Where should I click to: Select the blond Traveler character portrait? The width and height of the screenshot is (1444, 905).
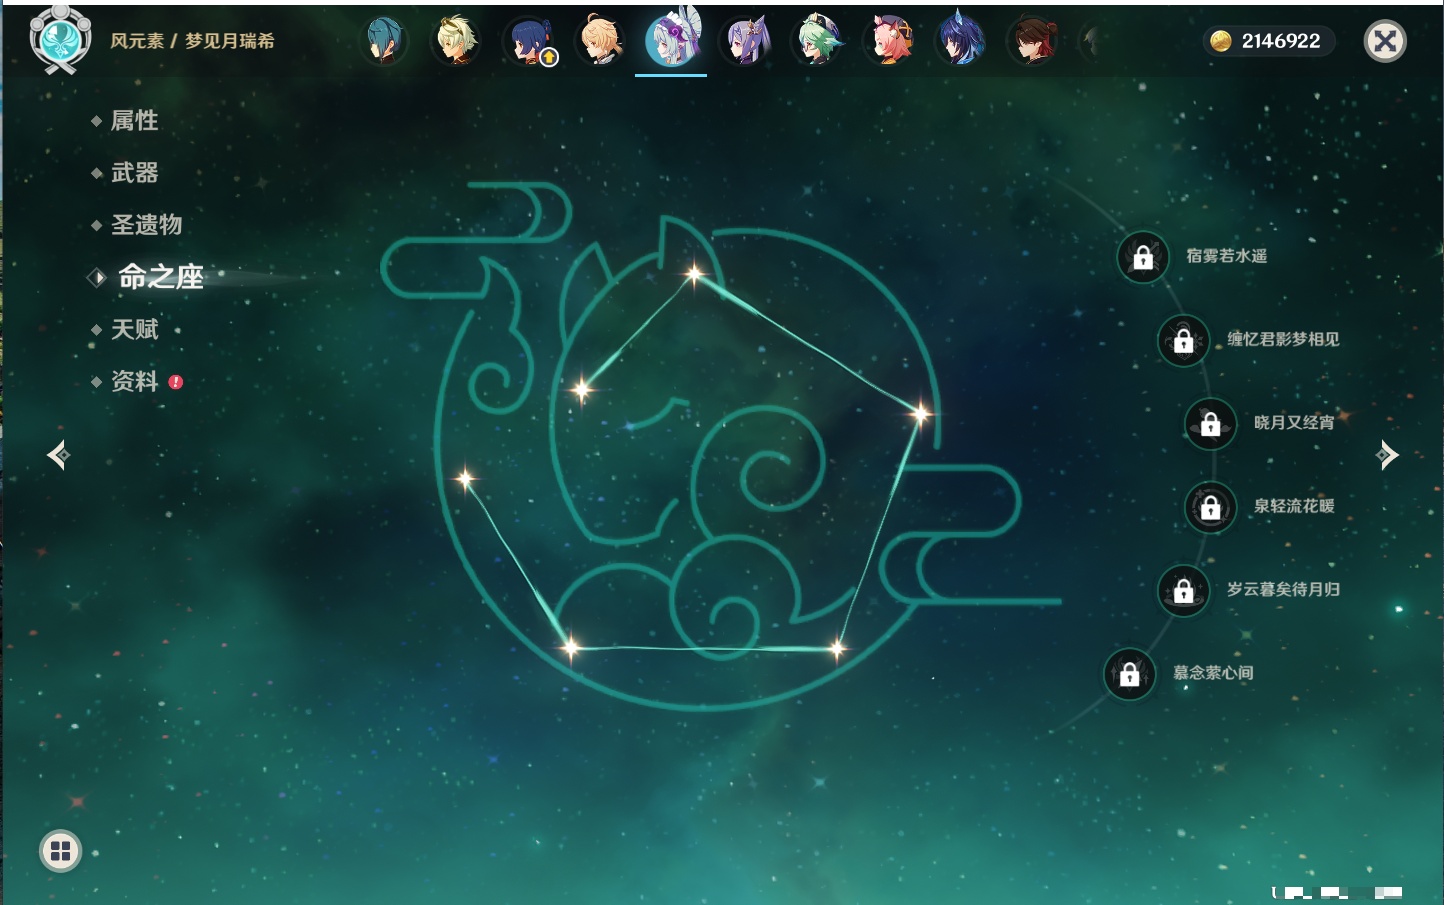602,41
